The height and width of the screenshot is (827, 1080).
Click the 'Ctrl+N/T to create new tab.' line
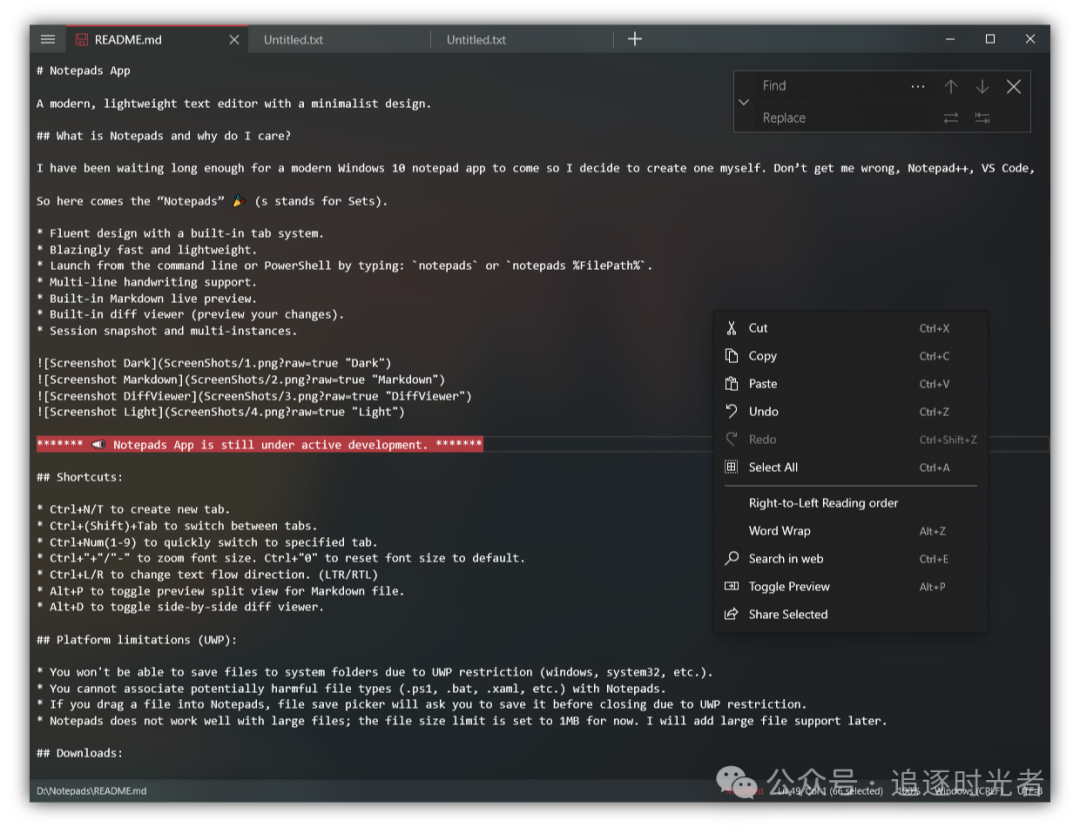[x=134, y=510]
